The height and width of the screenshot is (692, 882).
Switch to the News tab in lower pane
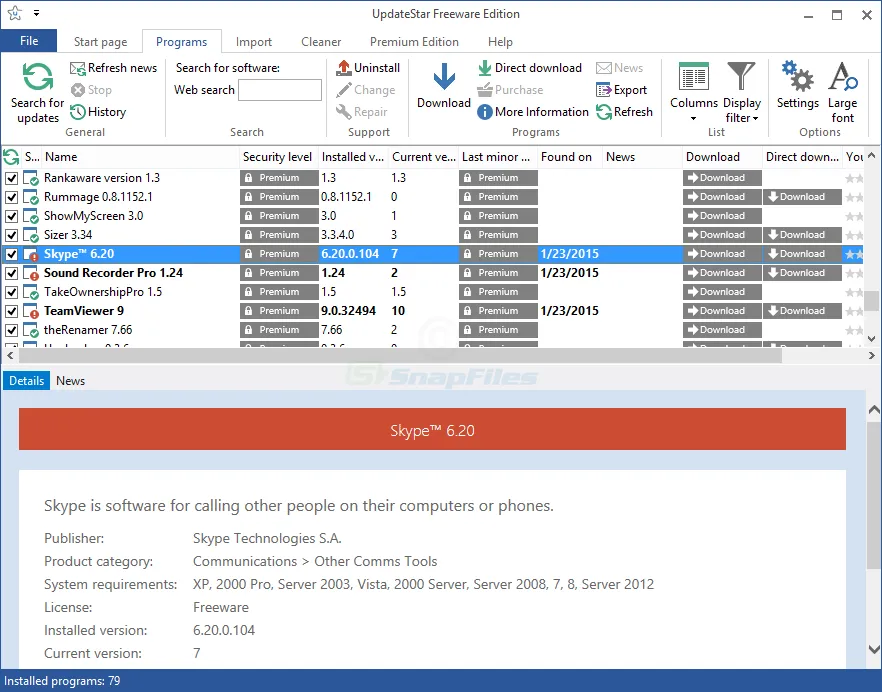(70, 381)
